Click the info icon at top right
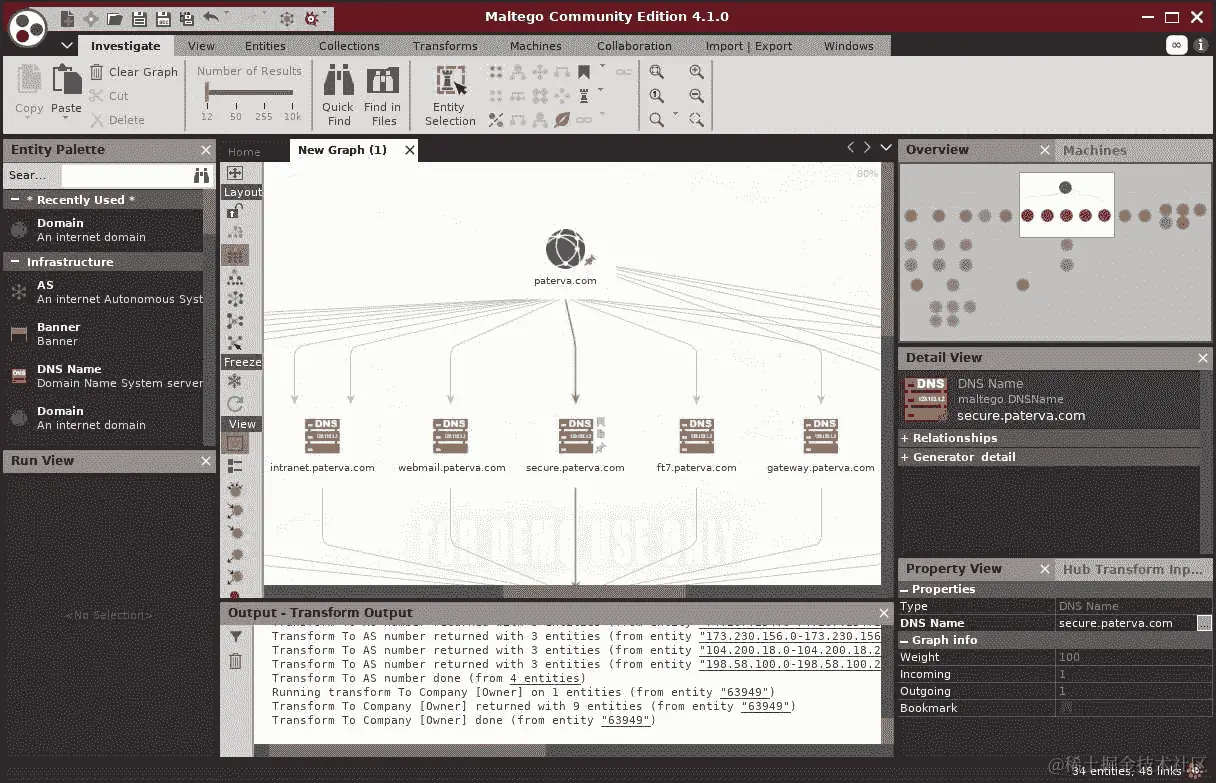 1201,46
